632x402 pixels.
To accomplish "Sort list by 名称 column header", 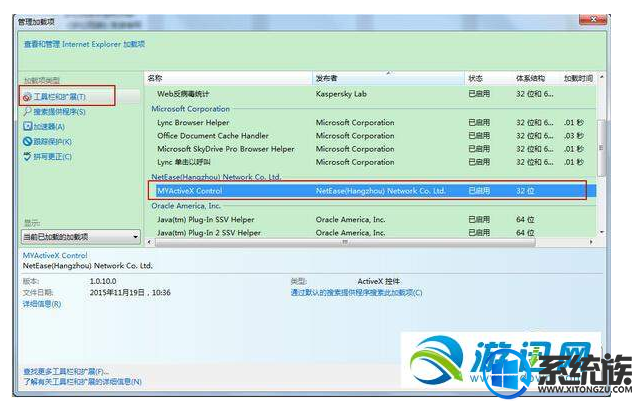I will click(x=228, y=78).
